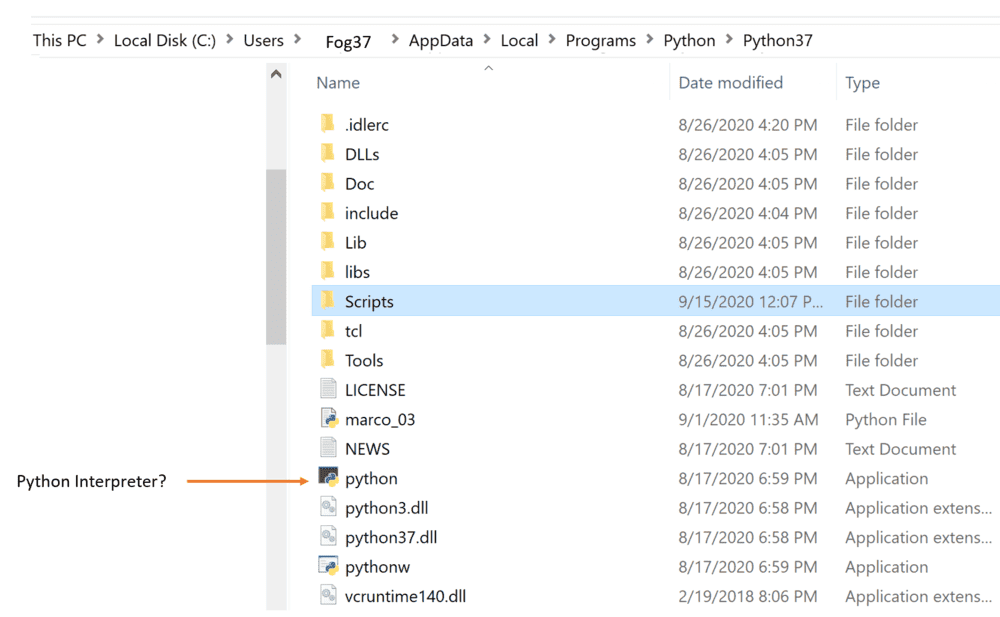Click the python application icon
This screenshot has width=1000, height=617.
[328, 478]
